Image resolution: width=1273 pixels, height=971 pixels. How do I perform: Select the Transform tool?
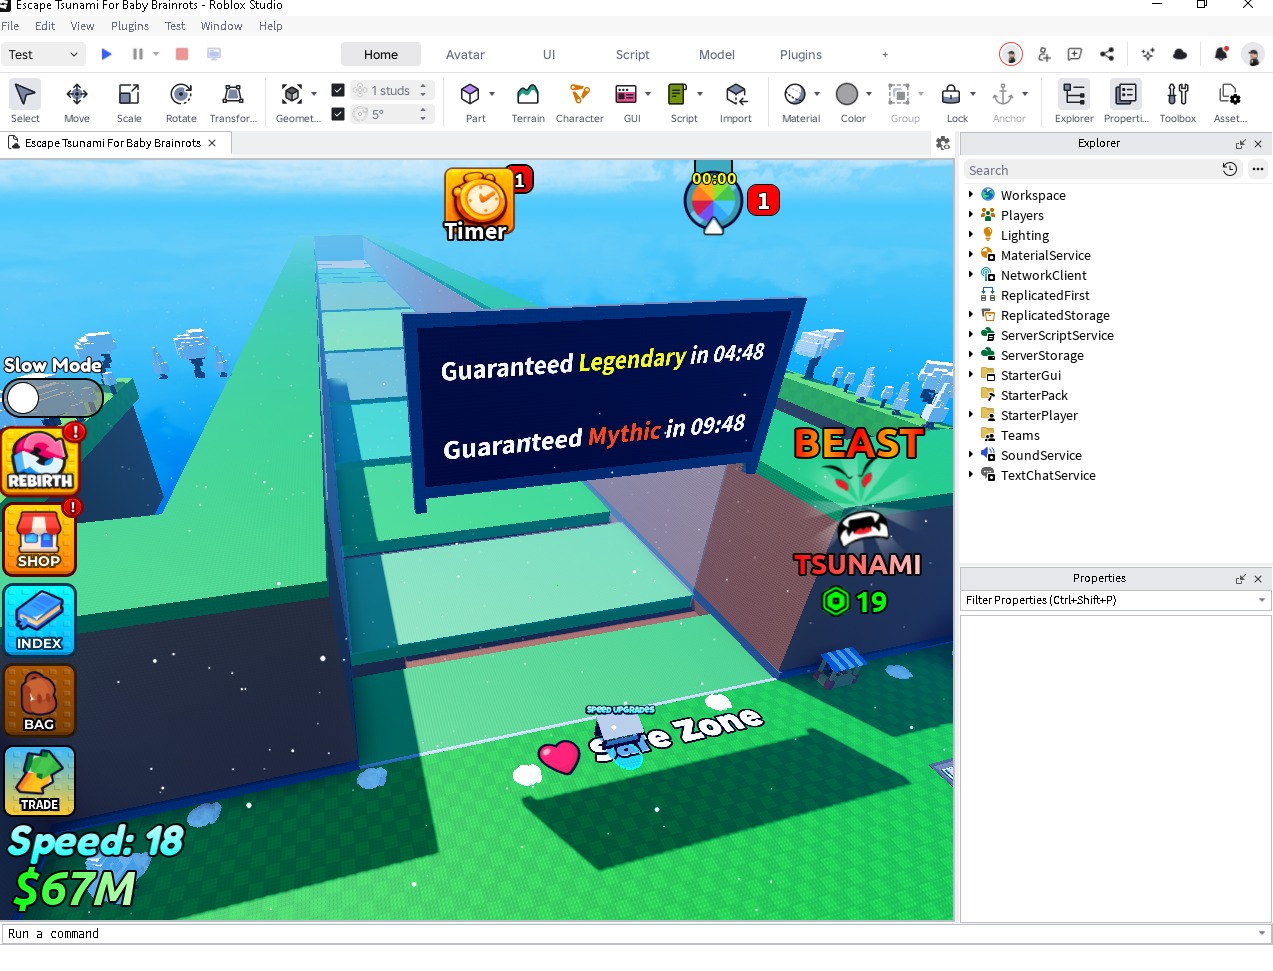click(x=233, y=100)
